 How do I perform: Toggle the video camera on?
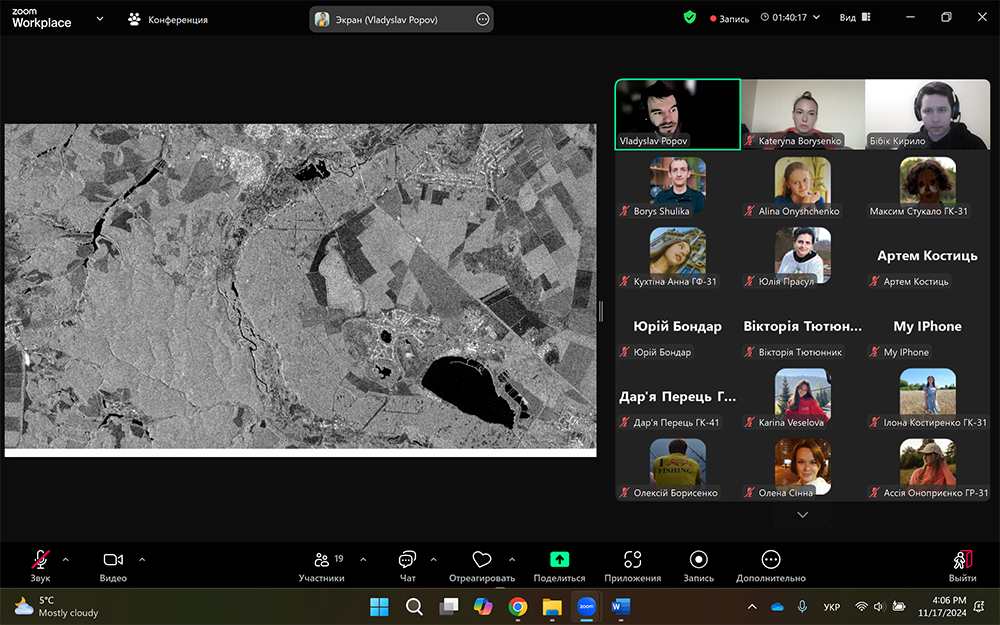pos(113,561)
